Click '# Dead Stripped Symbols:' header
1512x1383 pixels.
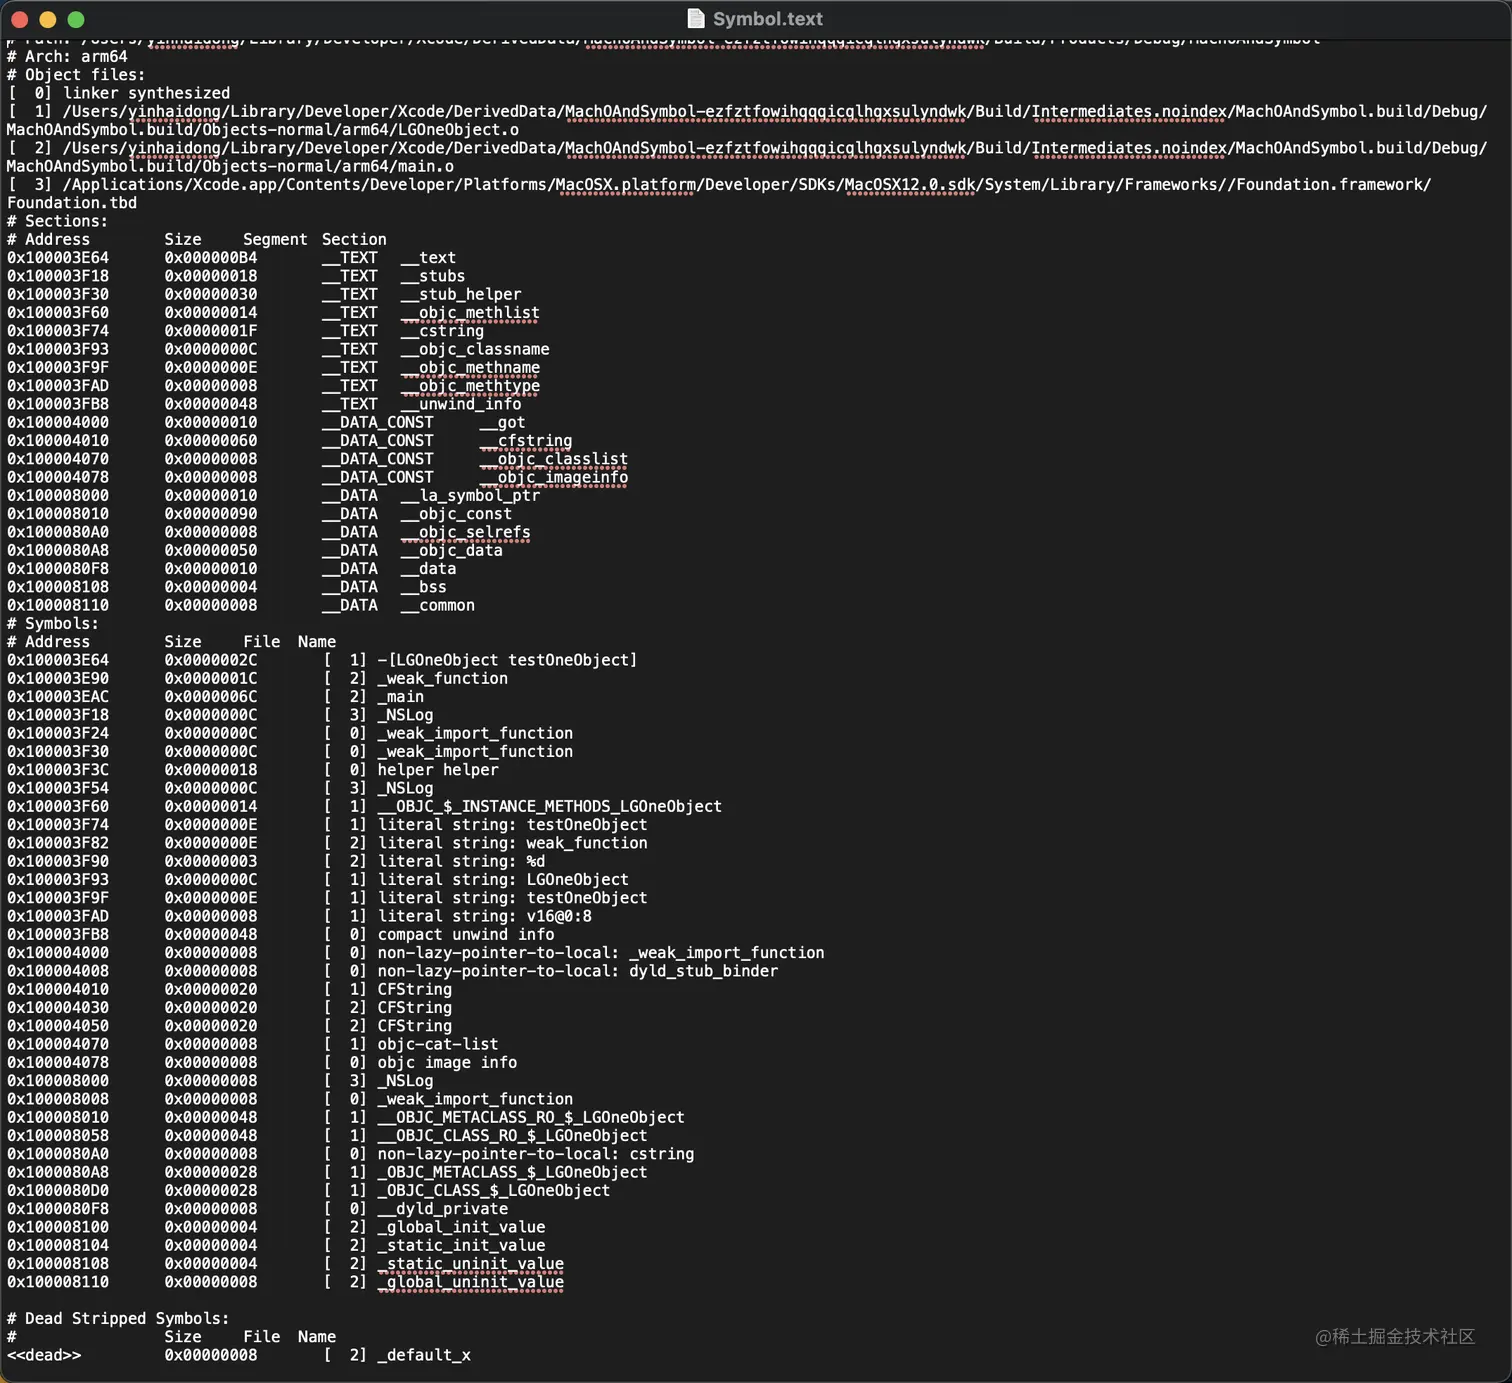pos(118,1319)
